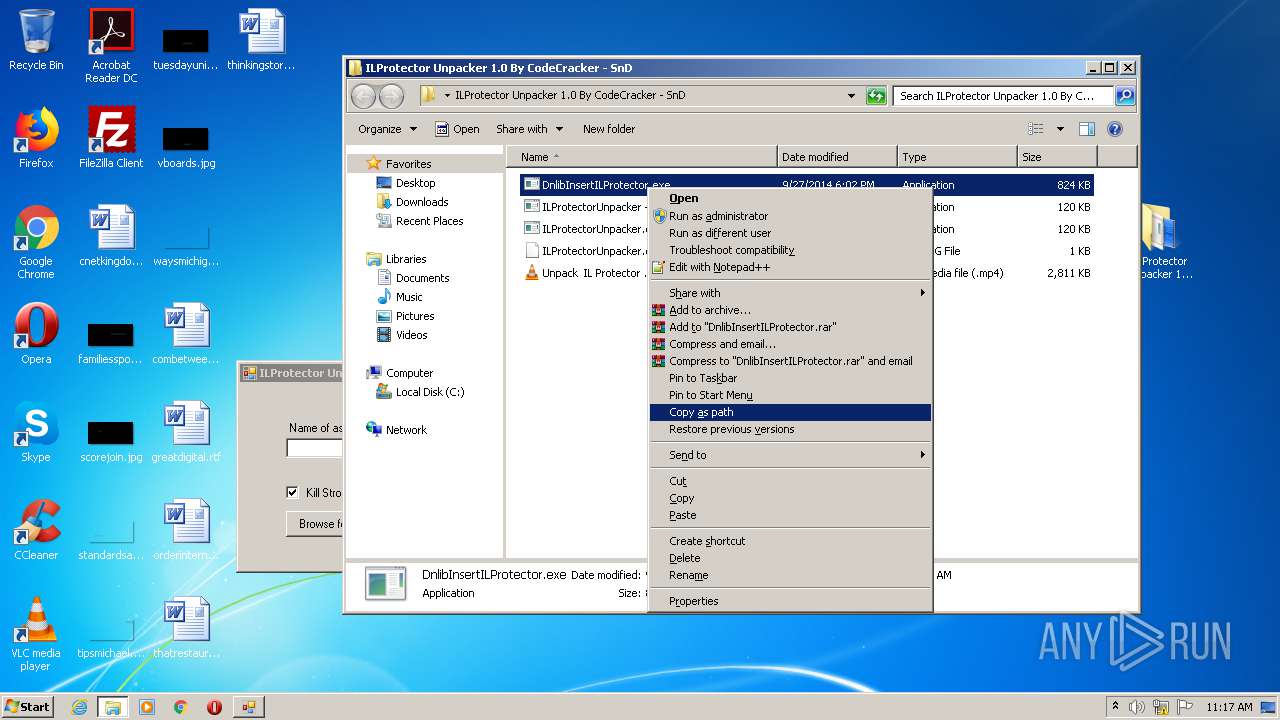This screenshot has width=1280, height=720.
Task: Click Explorer refresh button next to address
Action: point(876,96)
